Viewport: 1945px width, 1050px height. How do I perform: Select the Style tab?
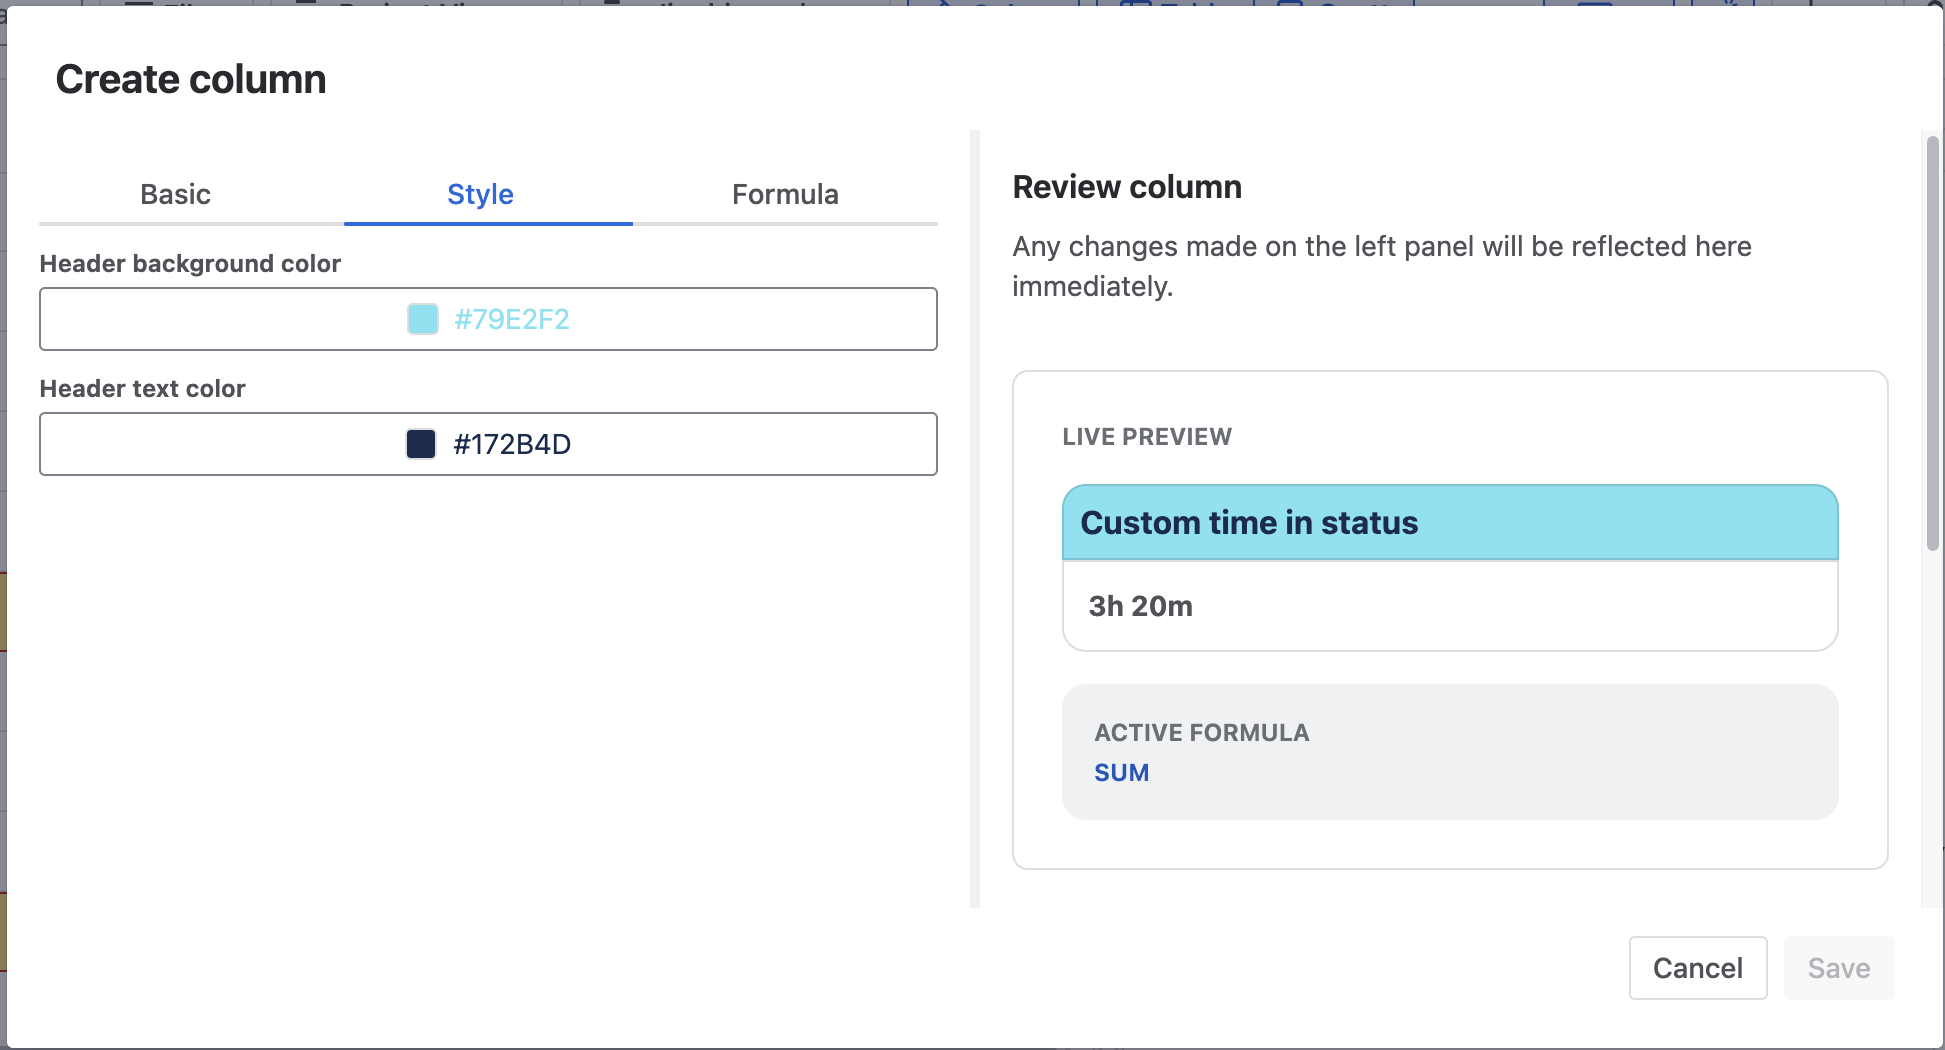click(x=480, y=194)
